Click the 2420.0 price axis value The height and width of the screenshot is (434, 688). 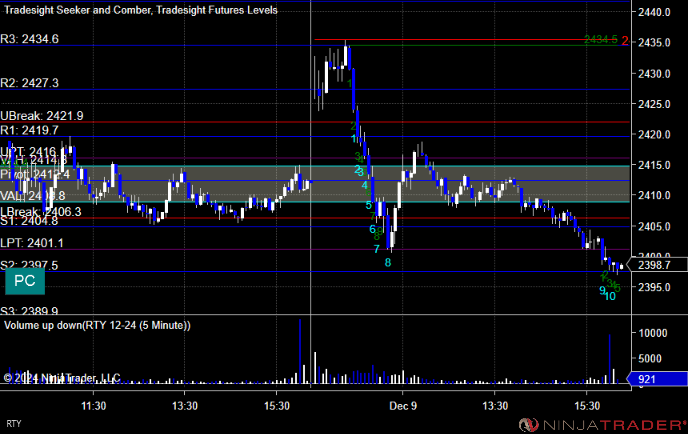[x=654, y=135]
